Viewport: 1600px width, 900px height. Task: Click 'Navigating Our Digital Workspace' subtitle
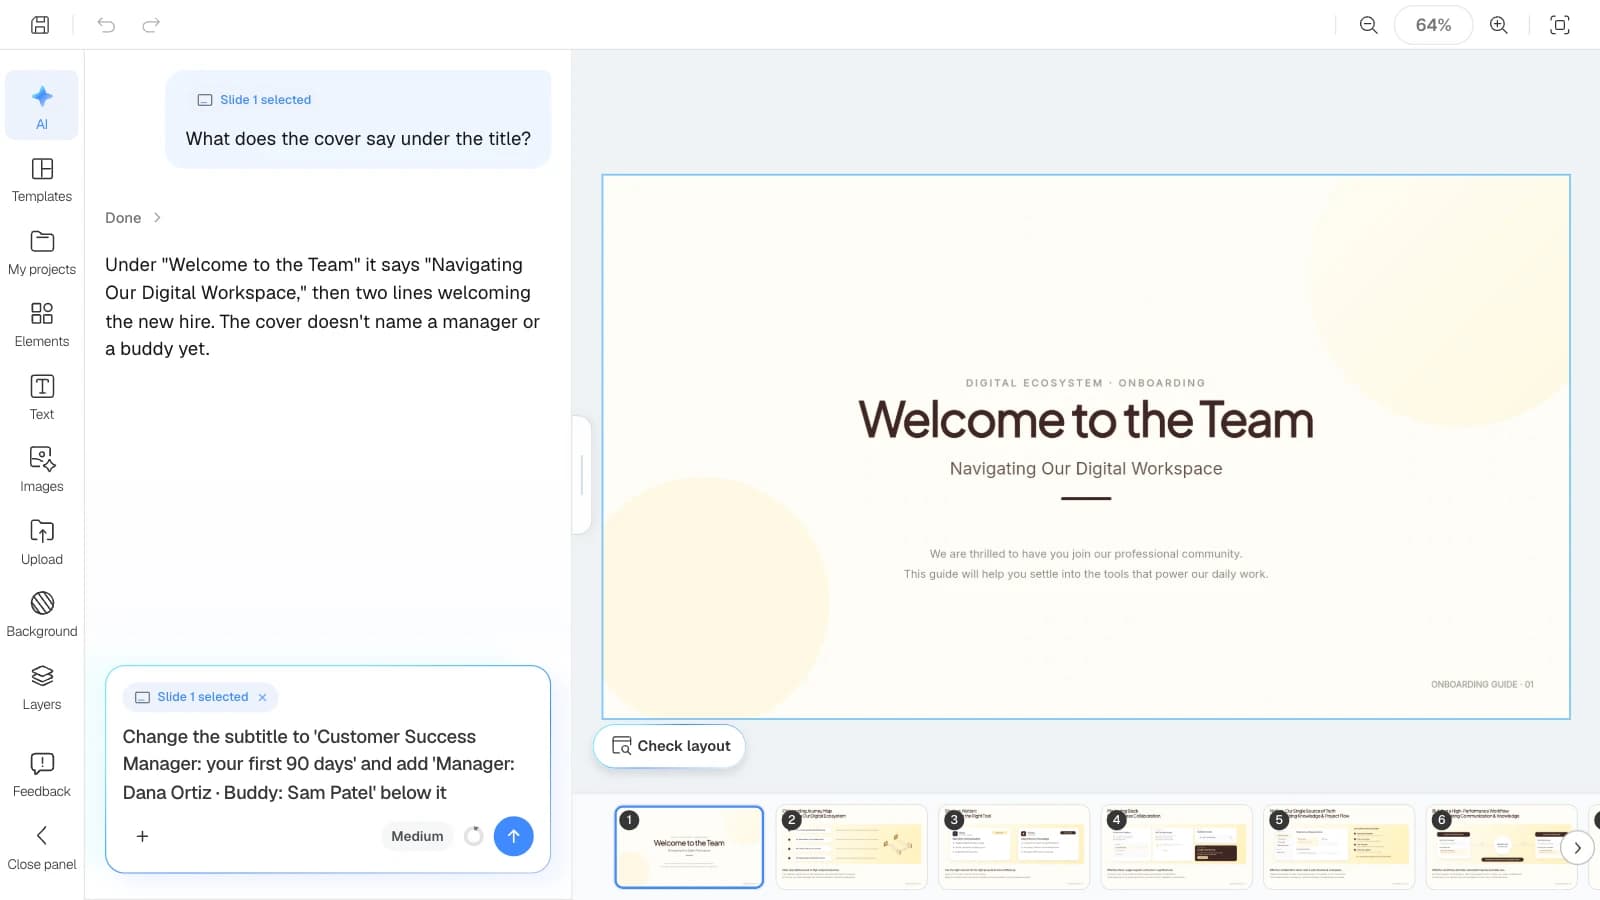coord(1086,468)
